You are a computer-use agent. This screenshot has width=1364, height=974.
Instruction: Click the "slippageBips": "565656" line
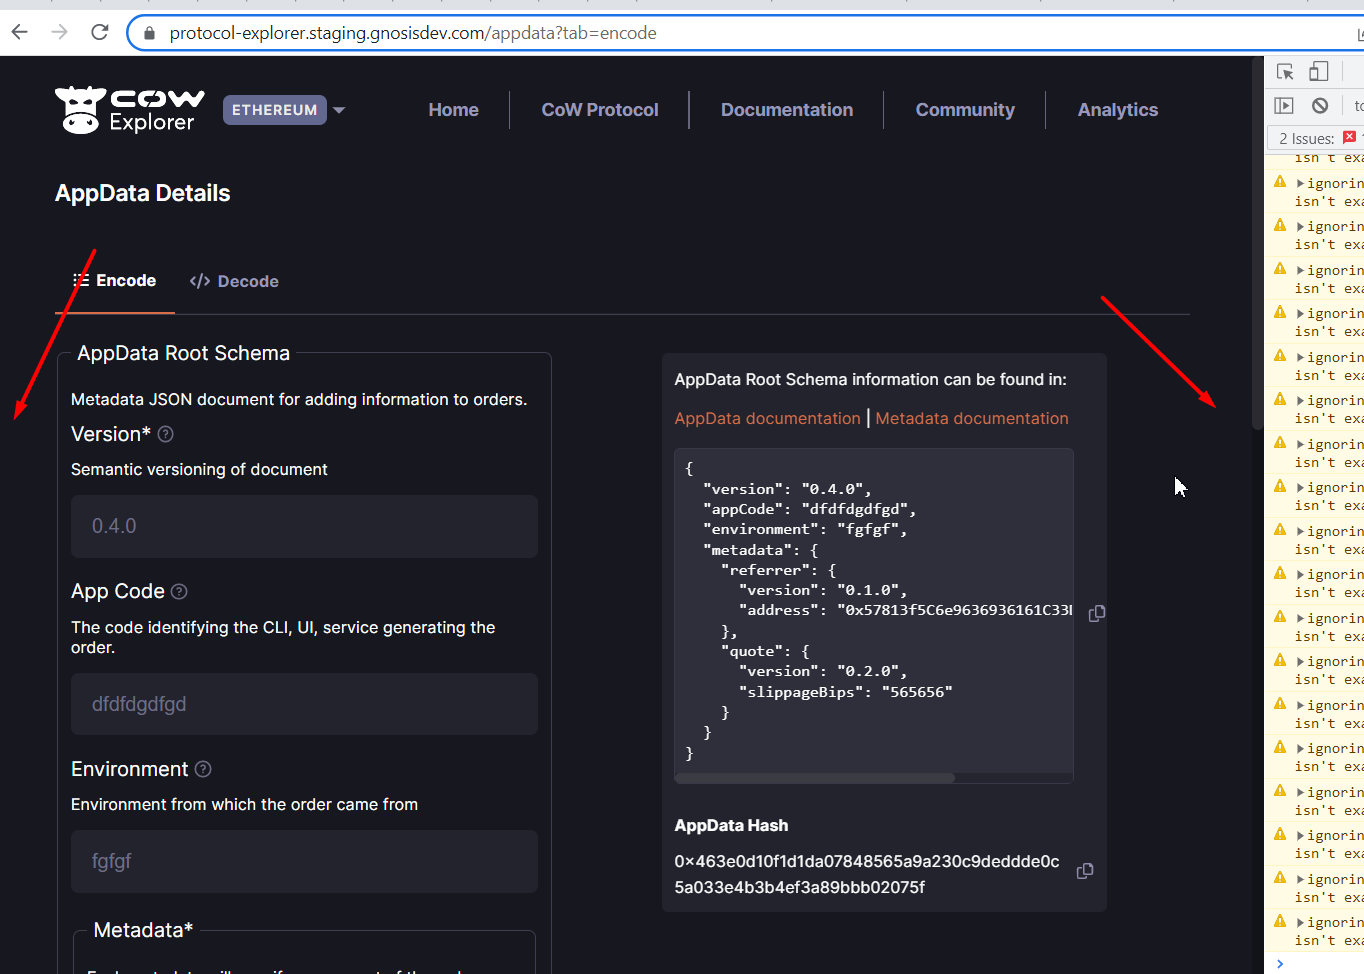(845, 692)
